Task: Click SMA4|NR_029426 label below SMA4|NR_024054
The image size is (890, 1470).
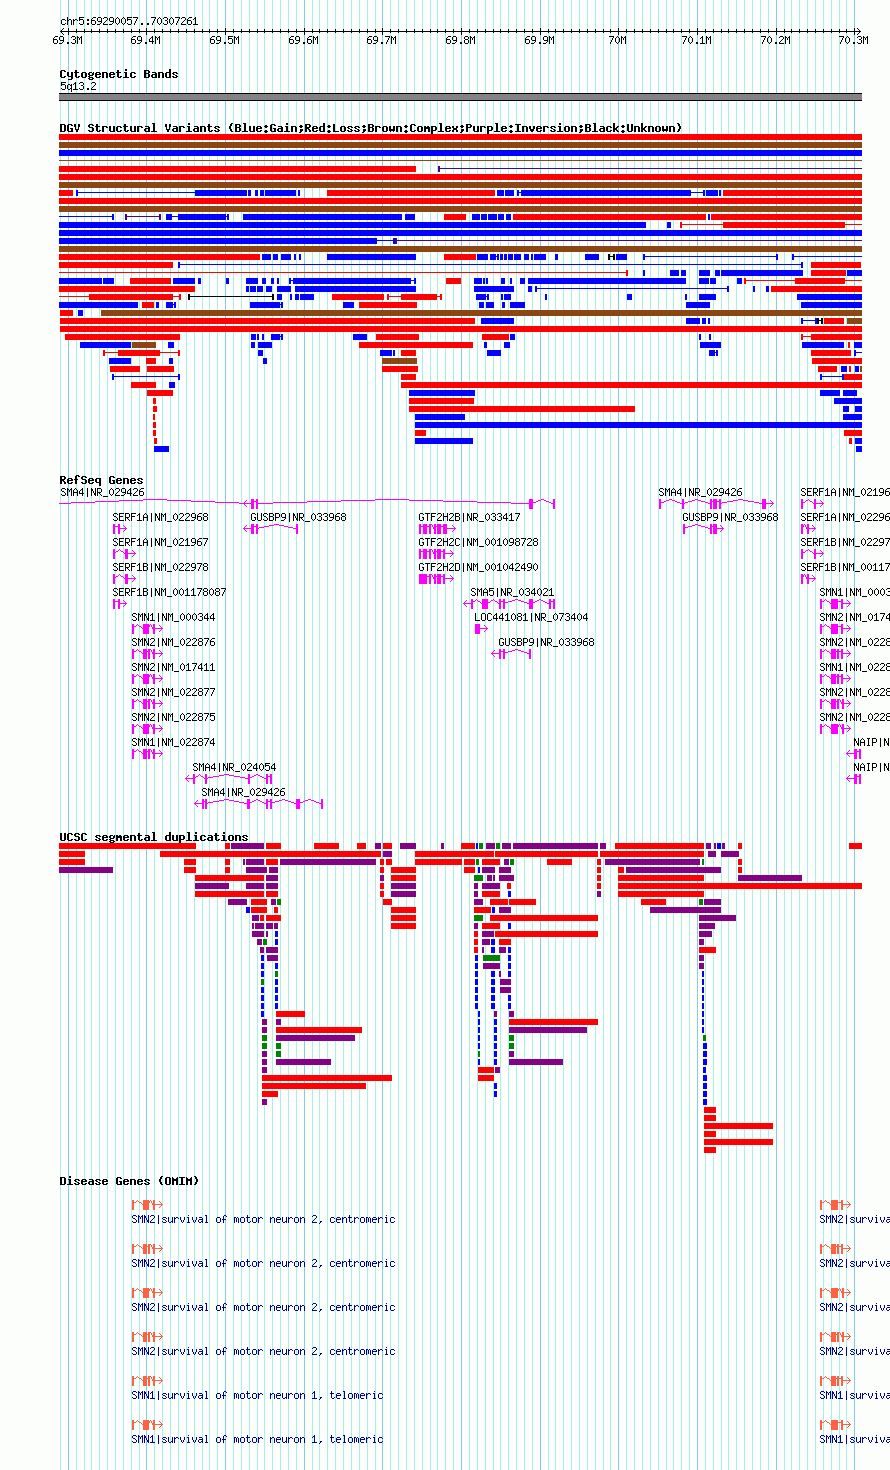Action: tap(243, 792)
